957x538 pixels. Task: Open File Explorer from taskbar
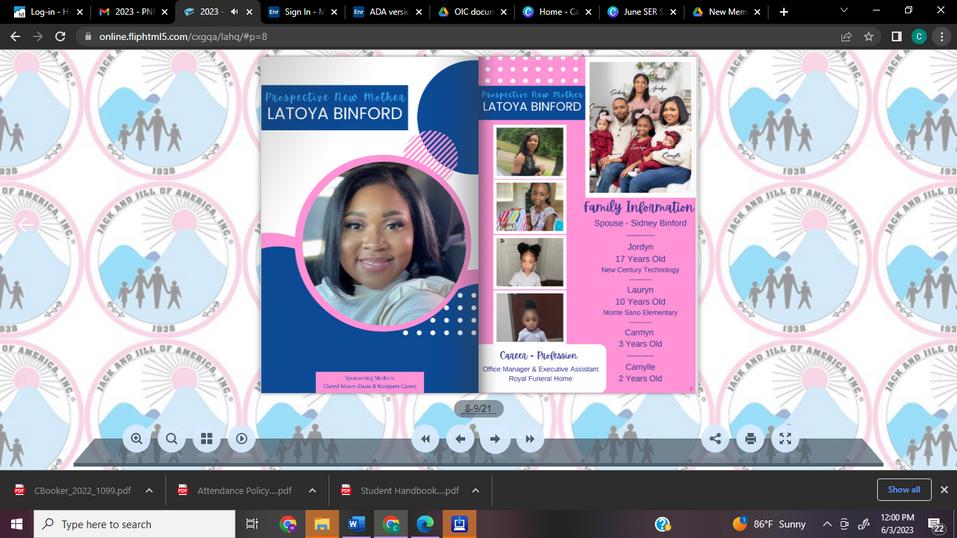[322, 524]
